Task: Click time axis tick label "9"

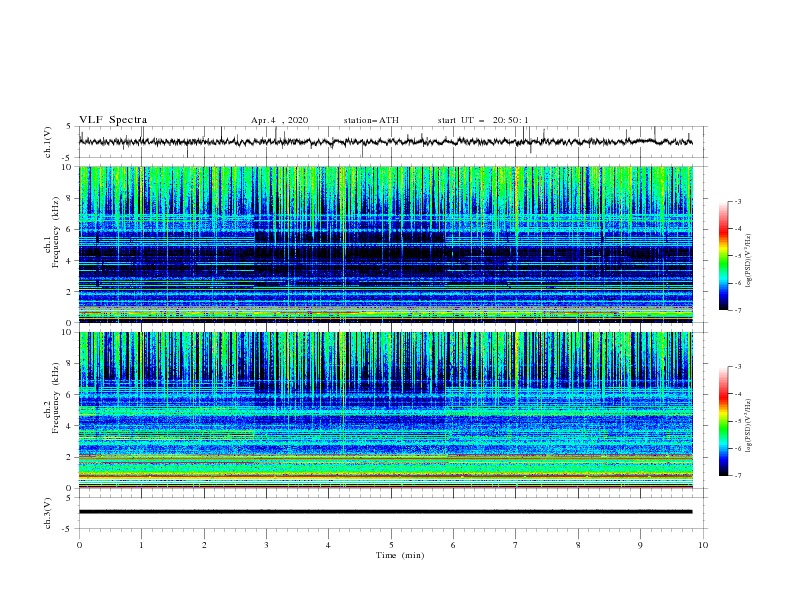Action: (640, 545)
